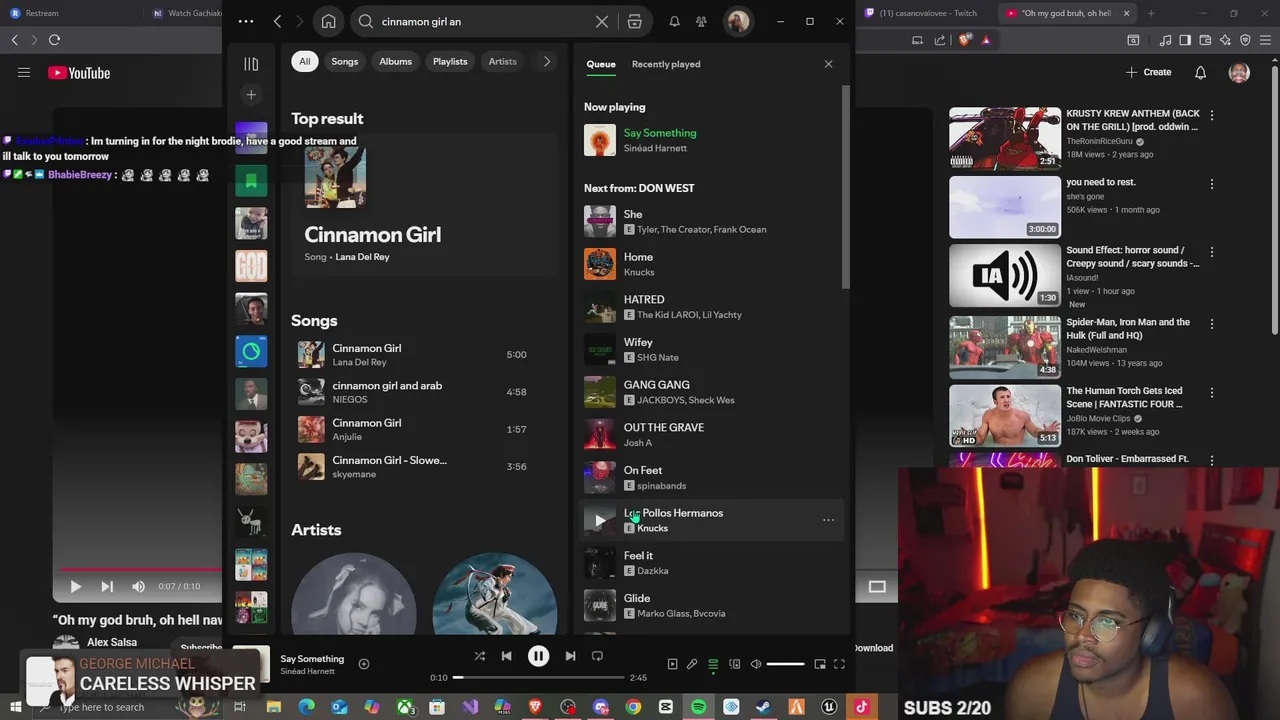1280x720 pixels.
Task: Skip to the next track in Spotify
Action: click(570, 656)
